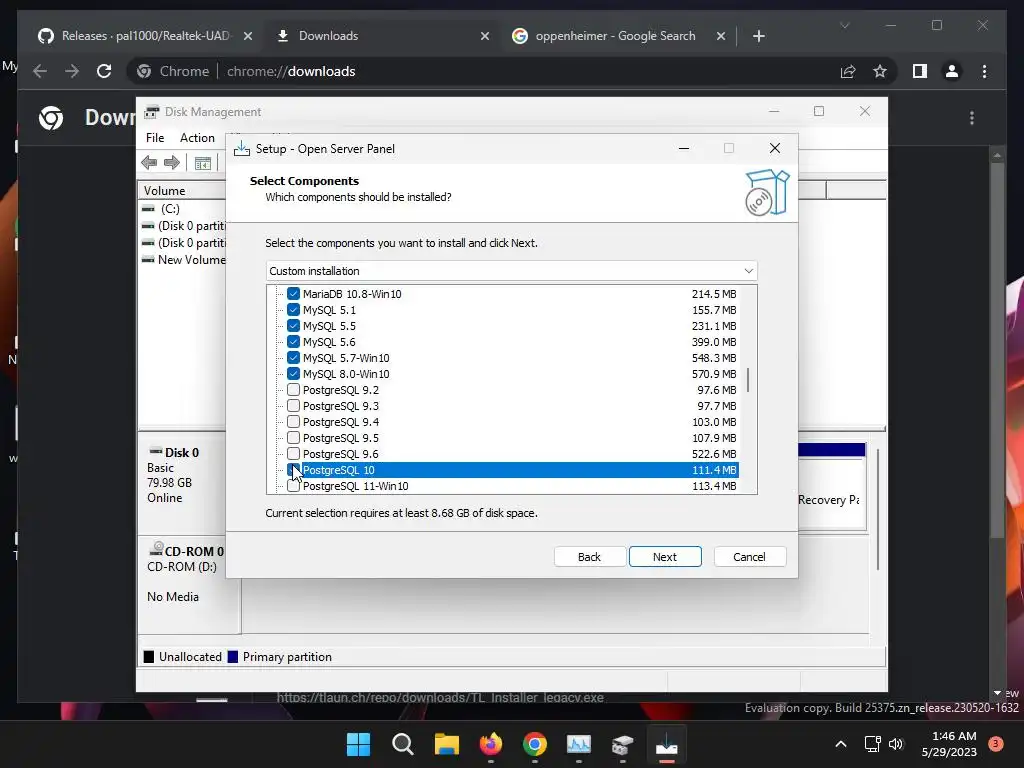Viewport: 1024px width, 768px height.
Task: Click Disk Management back arrow toolbar icon
Action: click(149, 163)
